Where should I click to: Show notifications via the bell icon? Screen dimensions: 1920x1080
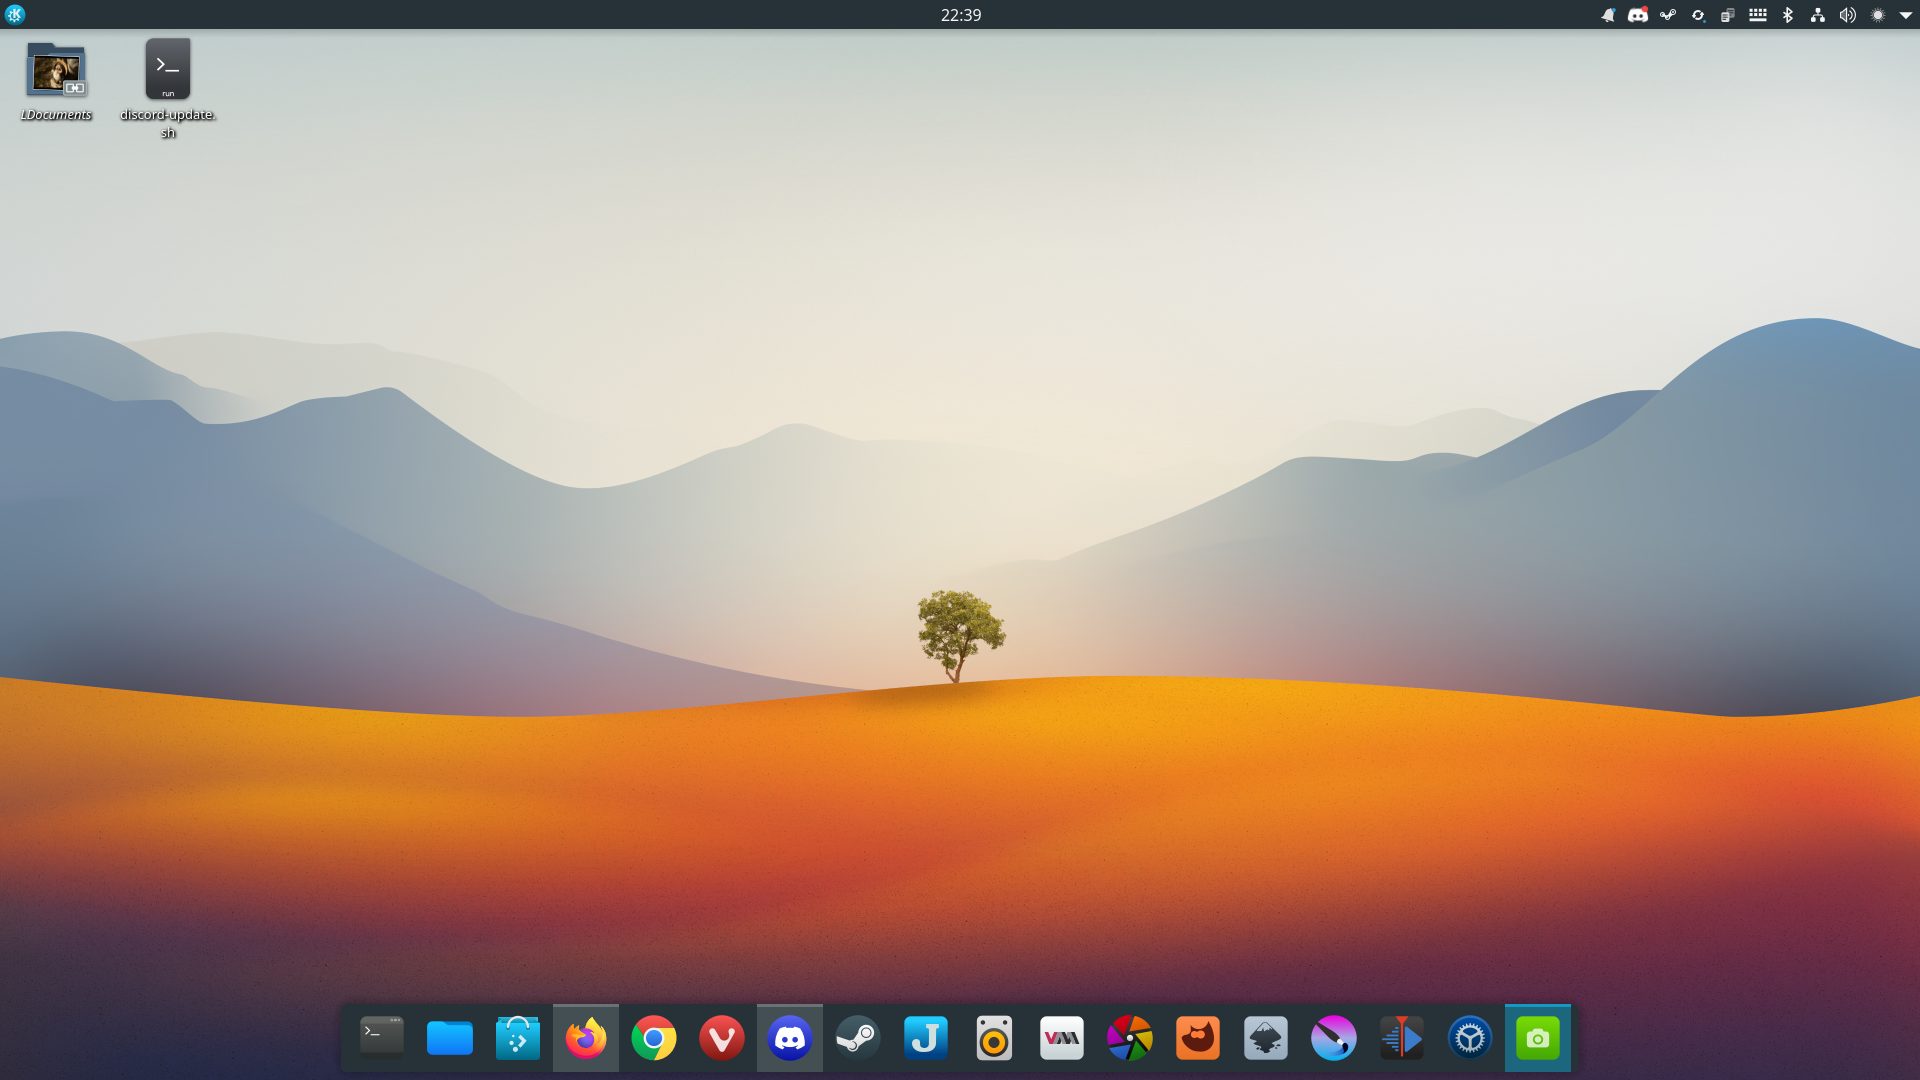(1608, 15)
